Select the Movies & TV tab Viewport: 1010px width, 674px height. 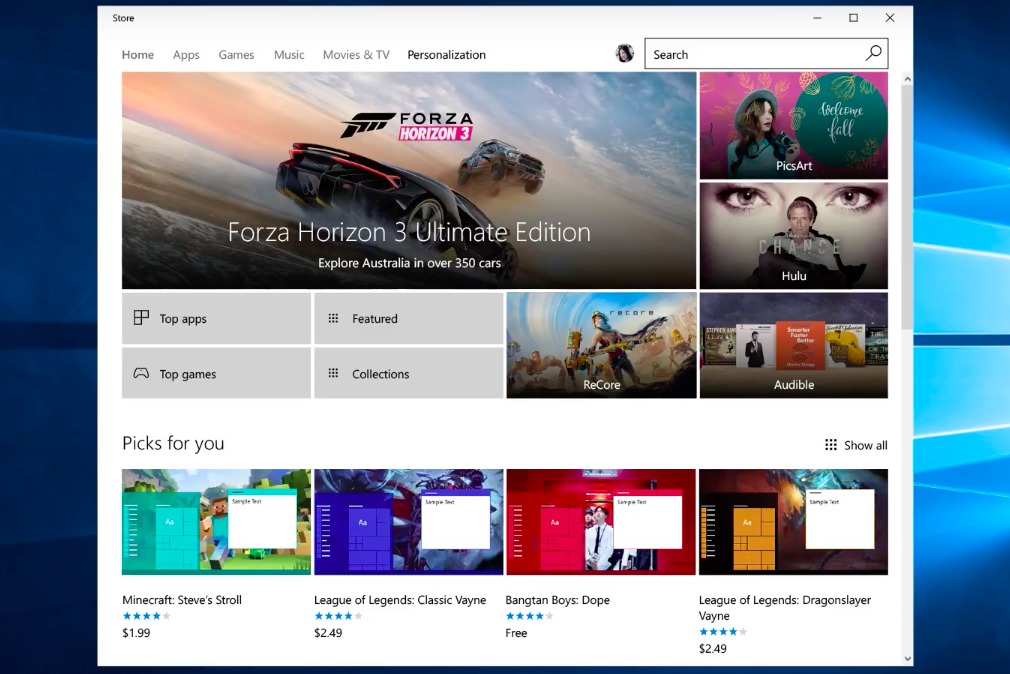point(356,55)
